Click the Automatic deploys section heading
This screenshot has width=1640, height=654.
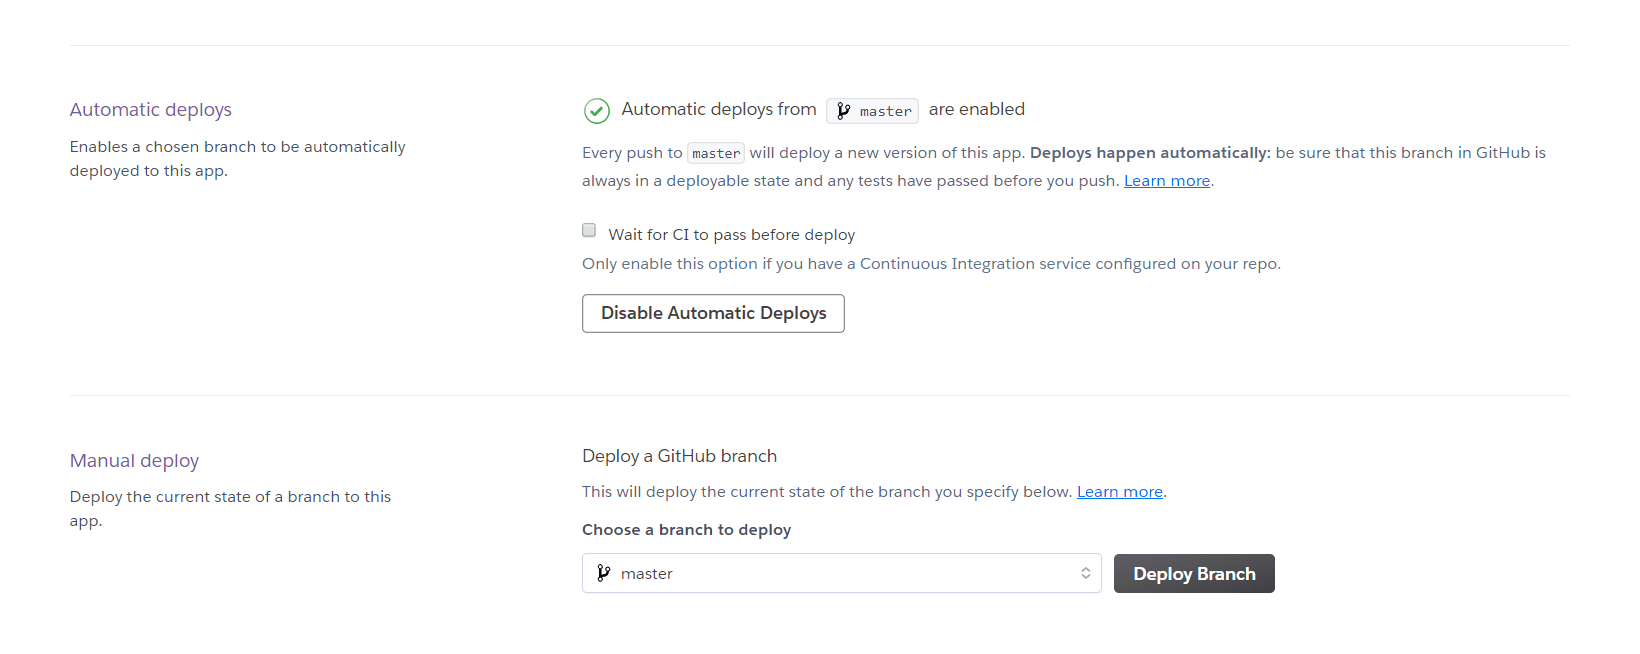click(x=151, y=110)
